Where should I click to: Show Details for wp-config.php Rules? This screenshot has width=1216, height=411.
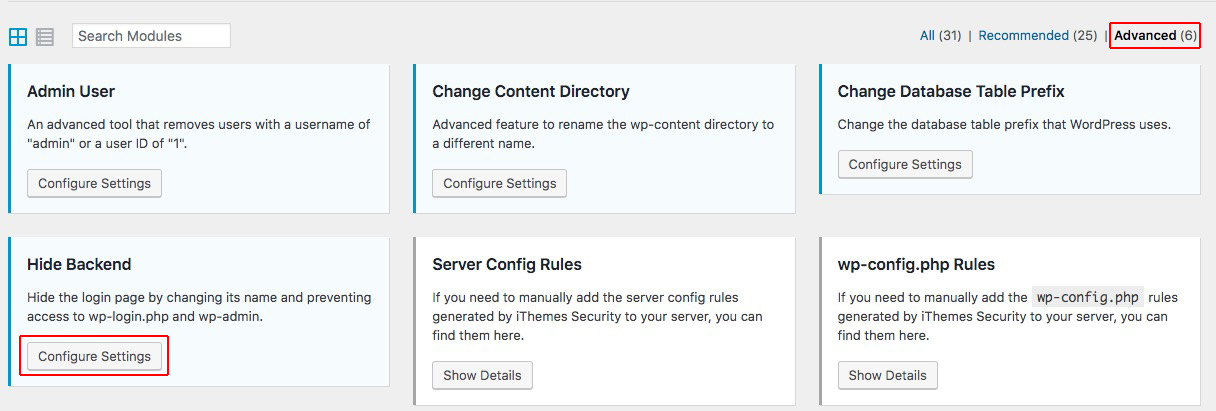tap(888, 376)
